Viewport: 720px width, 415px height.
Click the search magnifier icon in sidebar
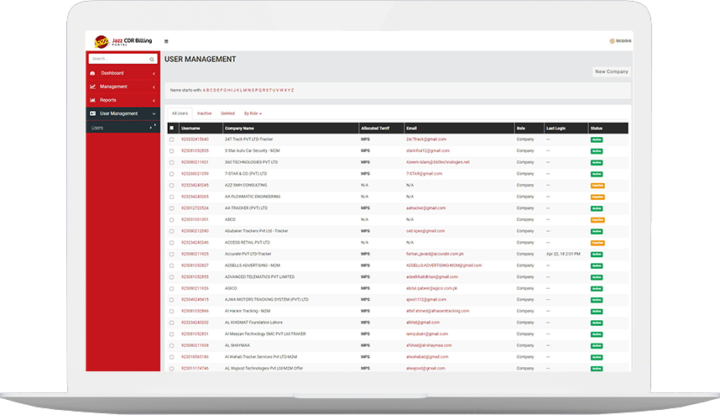coord(152,59)
